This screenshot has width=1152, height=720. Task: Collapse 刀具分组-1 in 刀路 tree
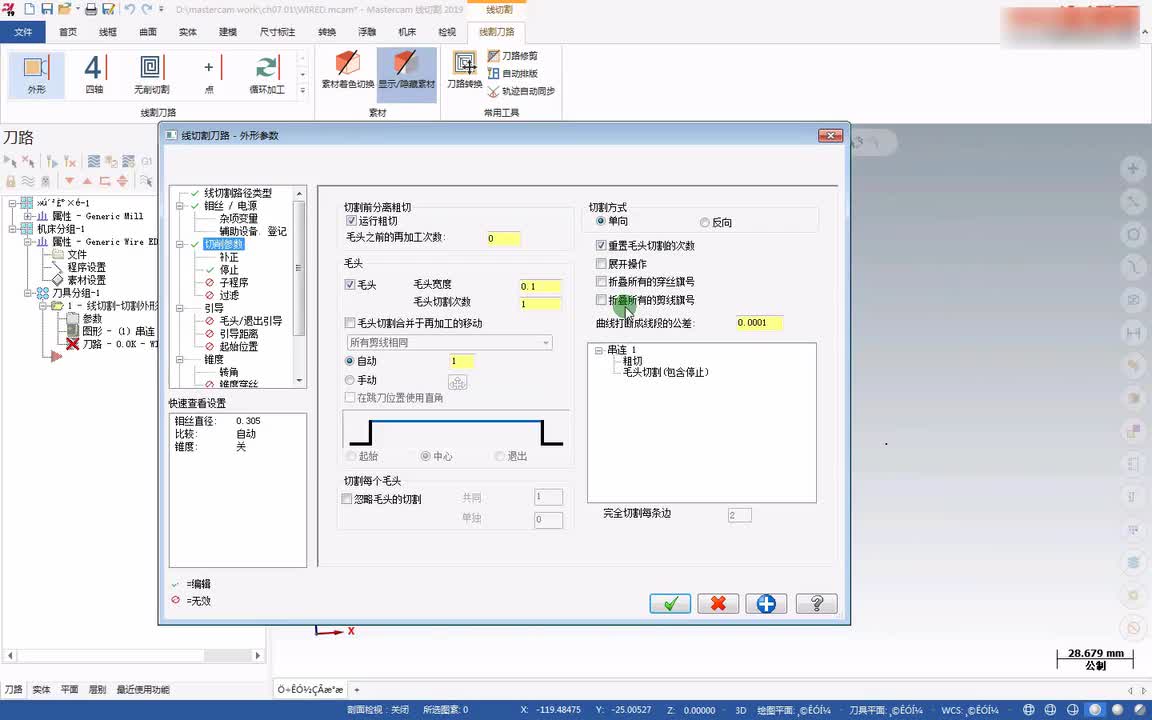tap(27, 293)
